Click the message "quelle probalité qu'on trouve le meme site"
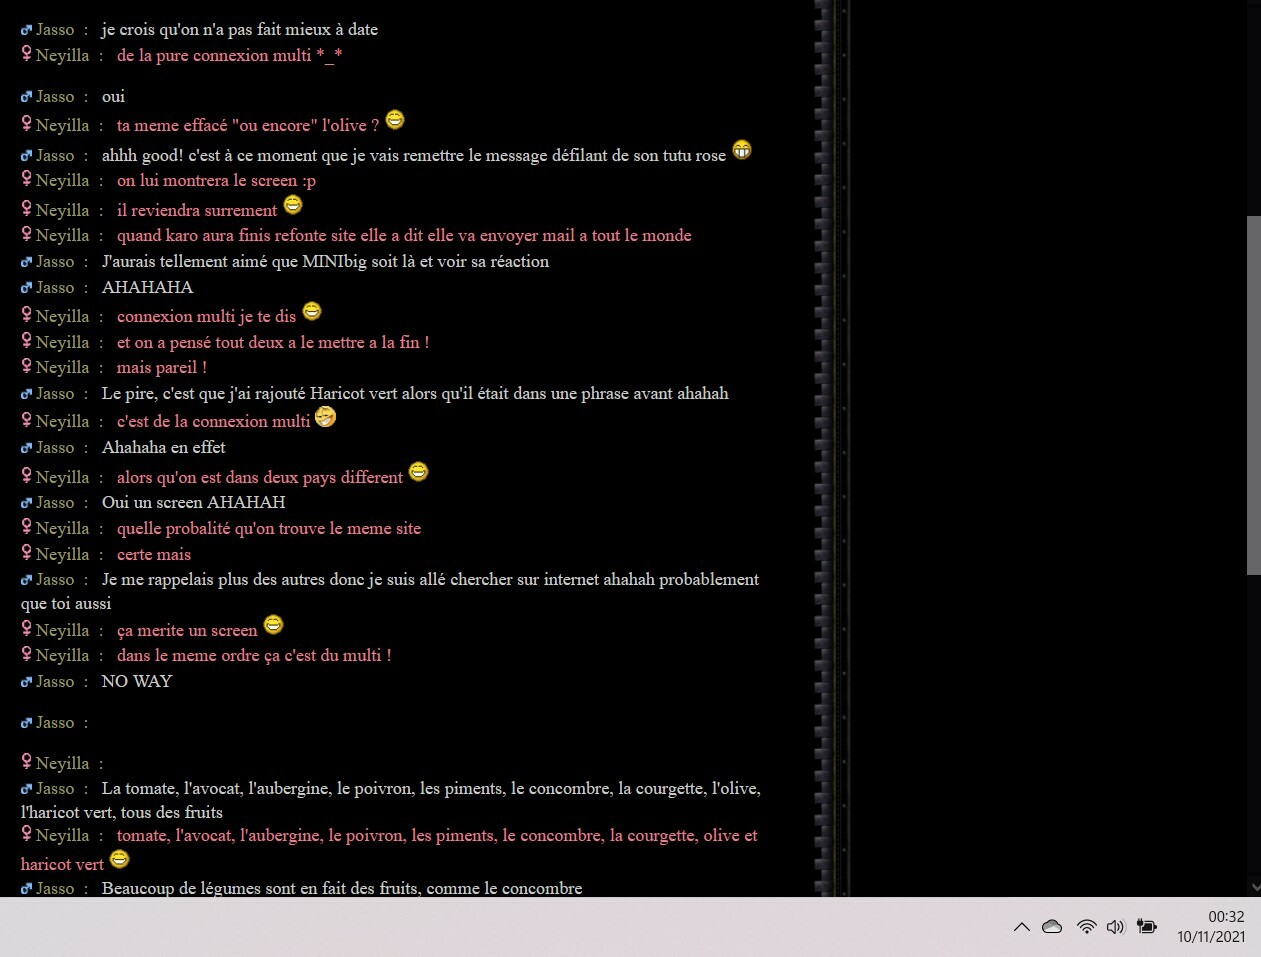Screen dimensions: 1261x957 coord(269,529)
